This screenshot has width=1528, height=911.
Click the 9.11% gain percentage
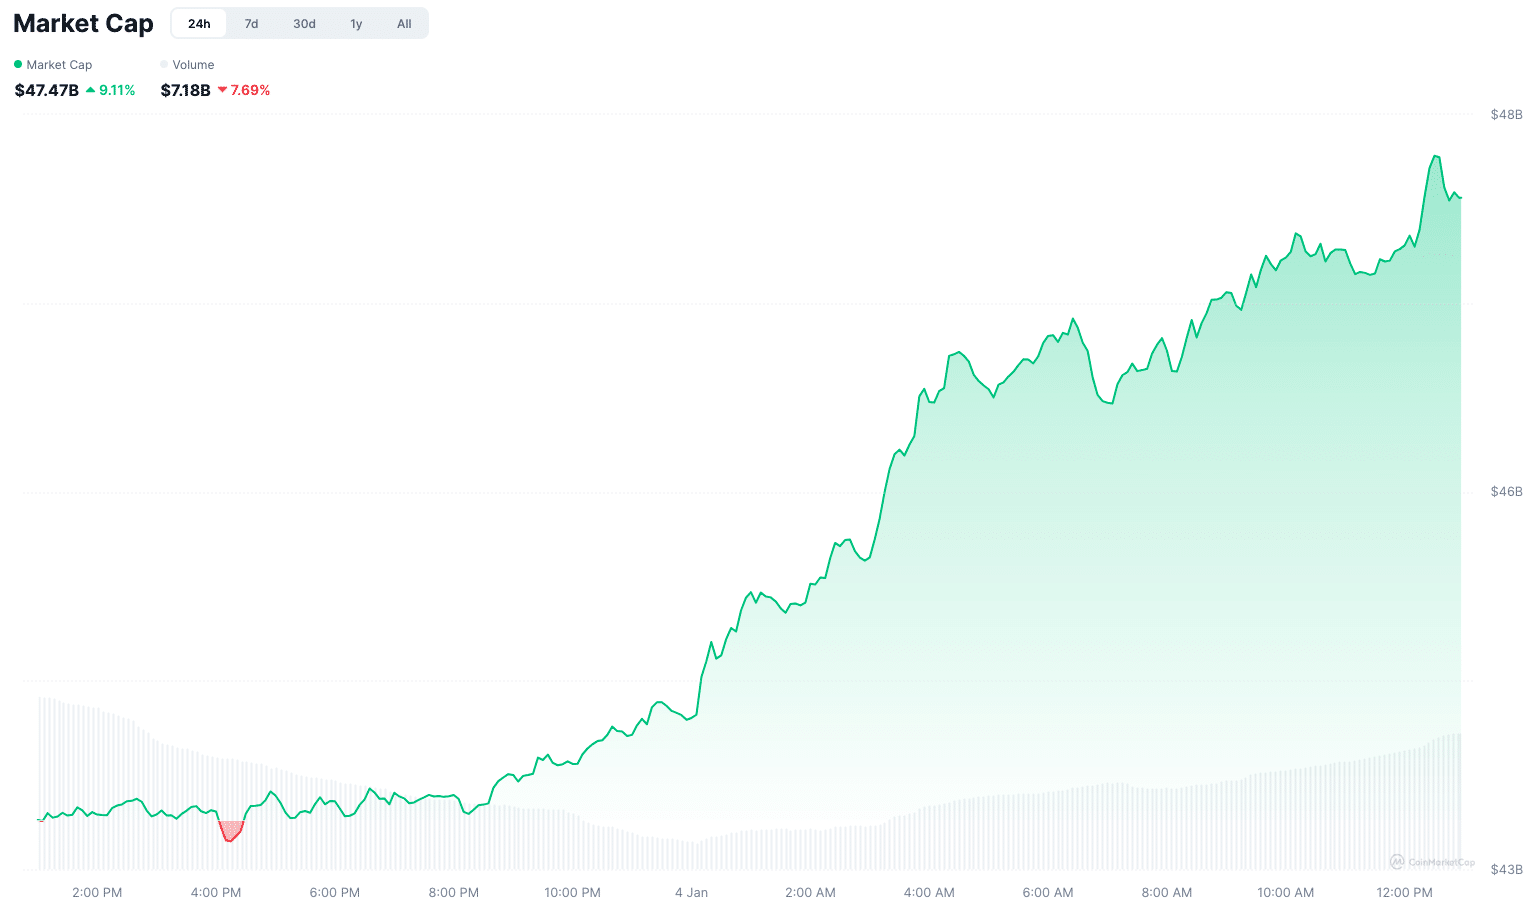(119, 90)
